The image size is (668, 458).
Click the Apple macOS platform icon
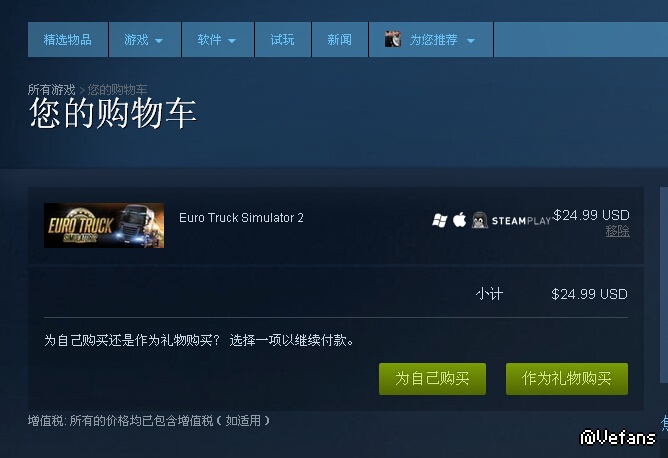pyautogui.click(x=459, y=220)
